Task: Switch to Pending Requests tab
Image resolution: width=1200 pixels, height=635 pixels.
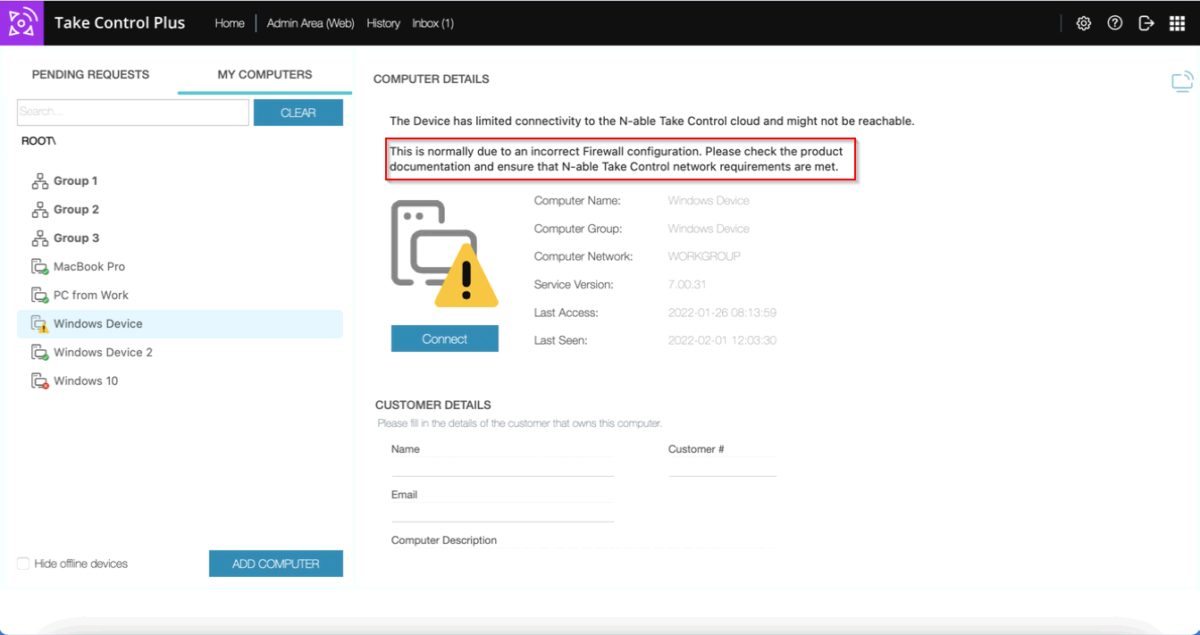Action: [90, 75]
